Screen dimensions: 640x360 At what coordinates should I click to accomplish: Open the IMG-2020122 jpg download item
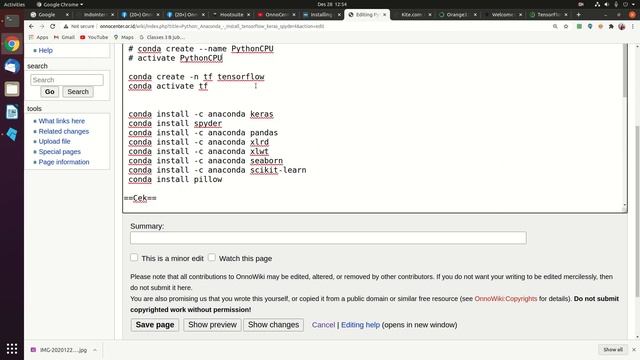[59, 350]
